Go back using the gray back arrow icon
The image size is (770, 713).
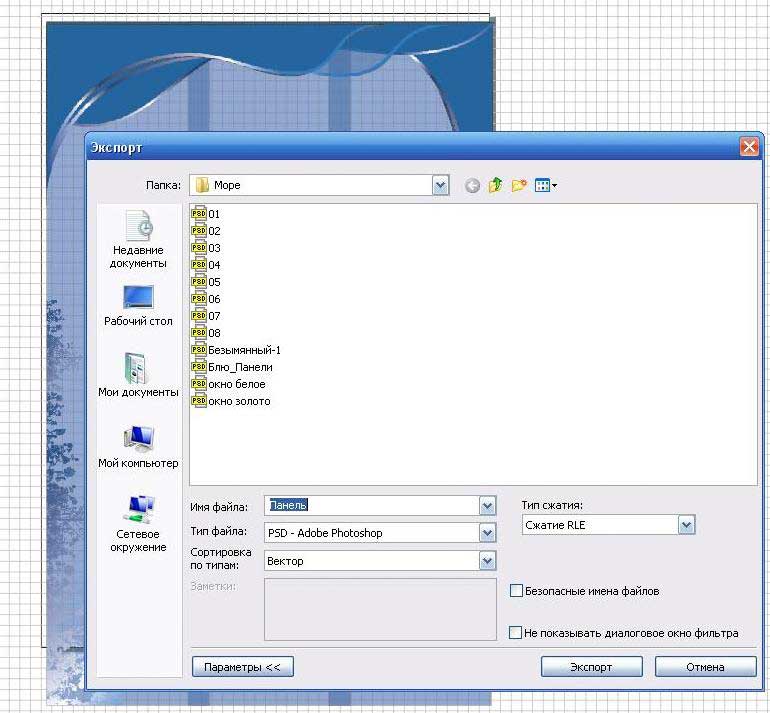coord(472,186)
